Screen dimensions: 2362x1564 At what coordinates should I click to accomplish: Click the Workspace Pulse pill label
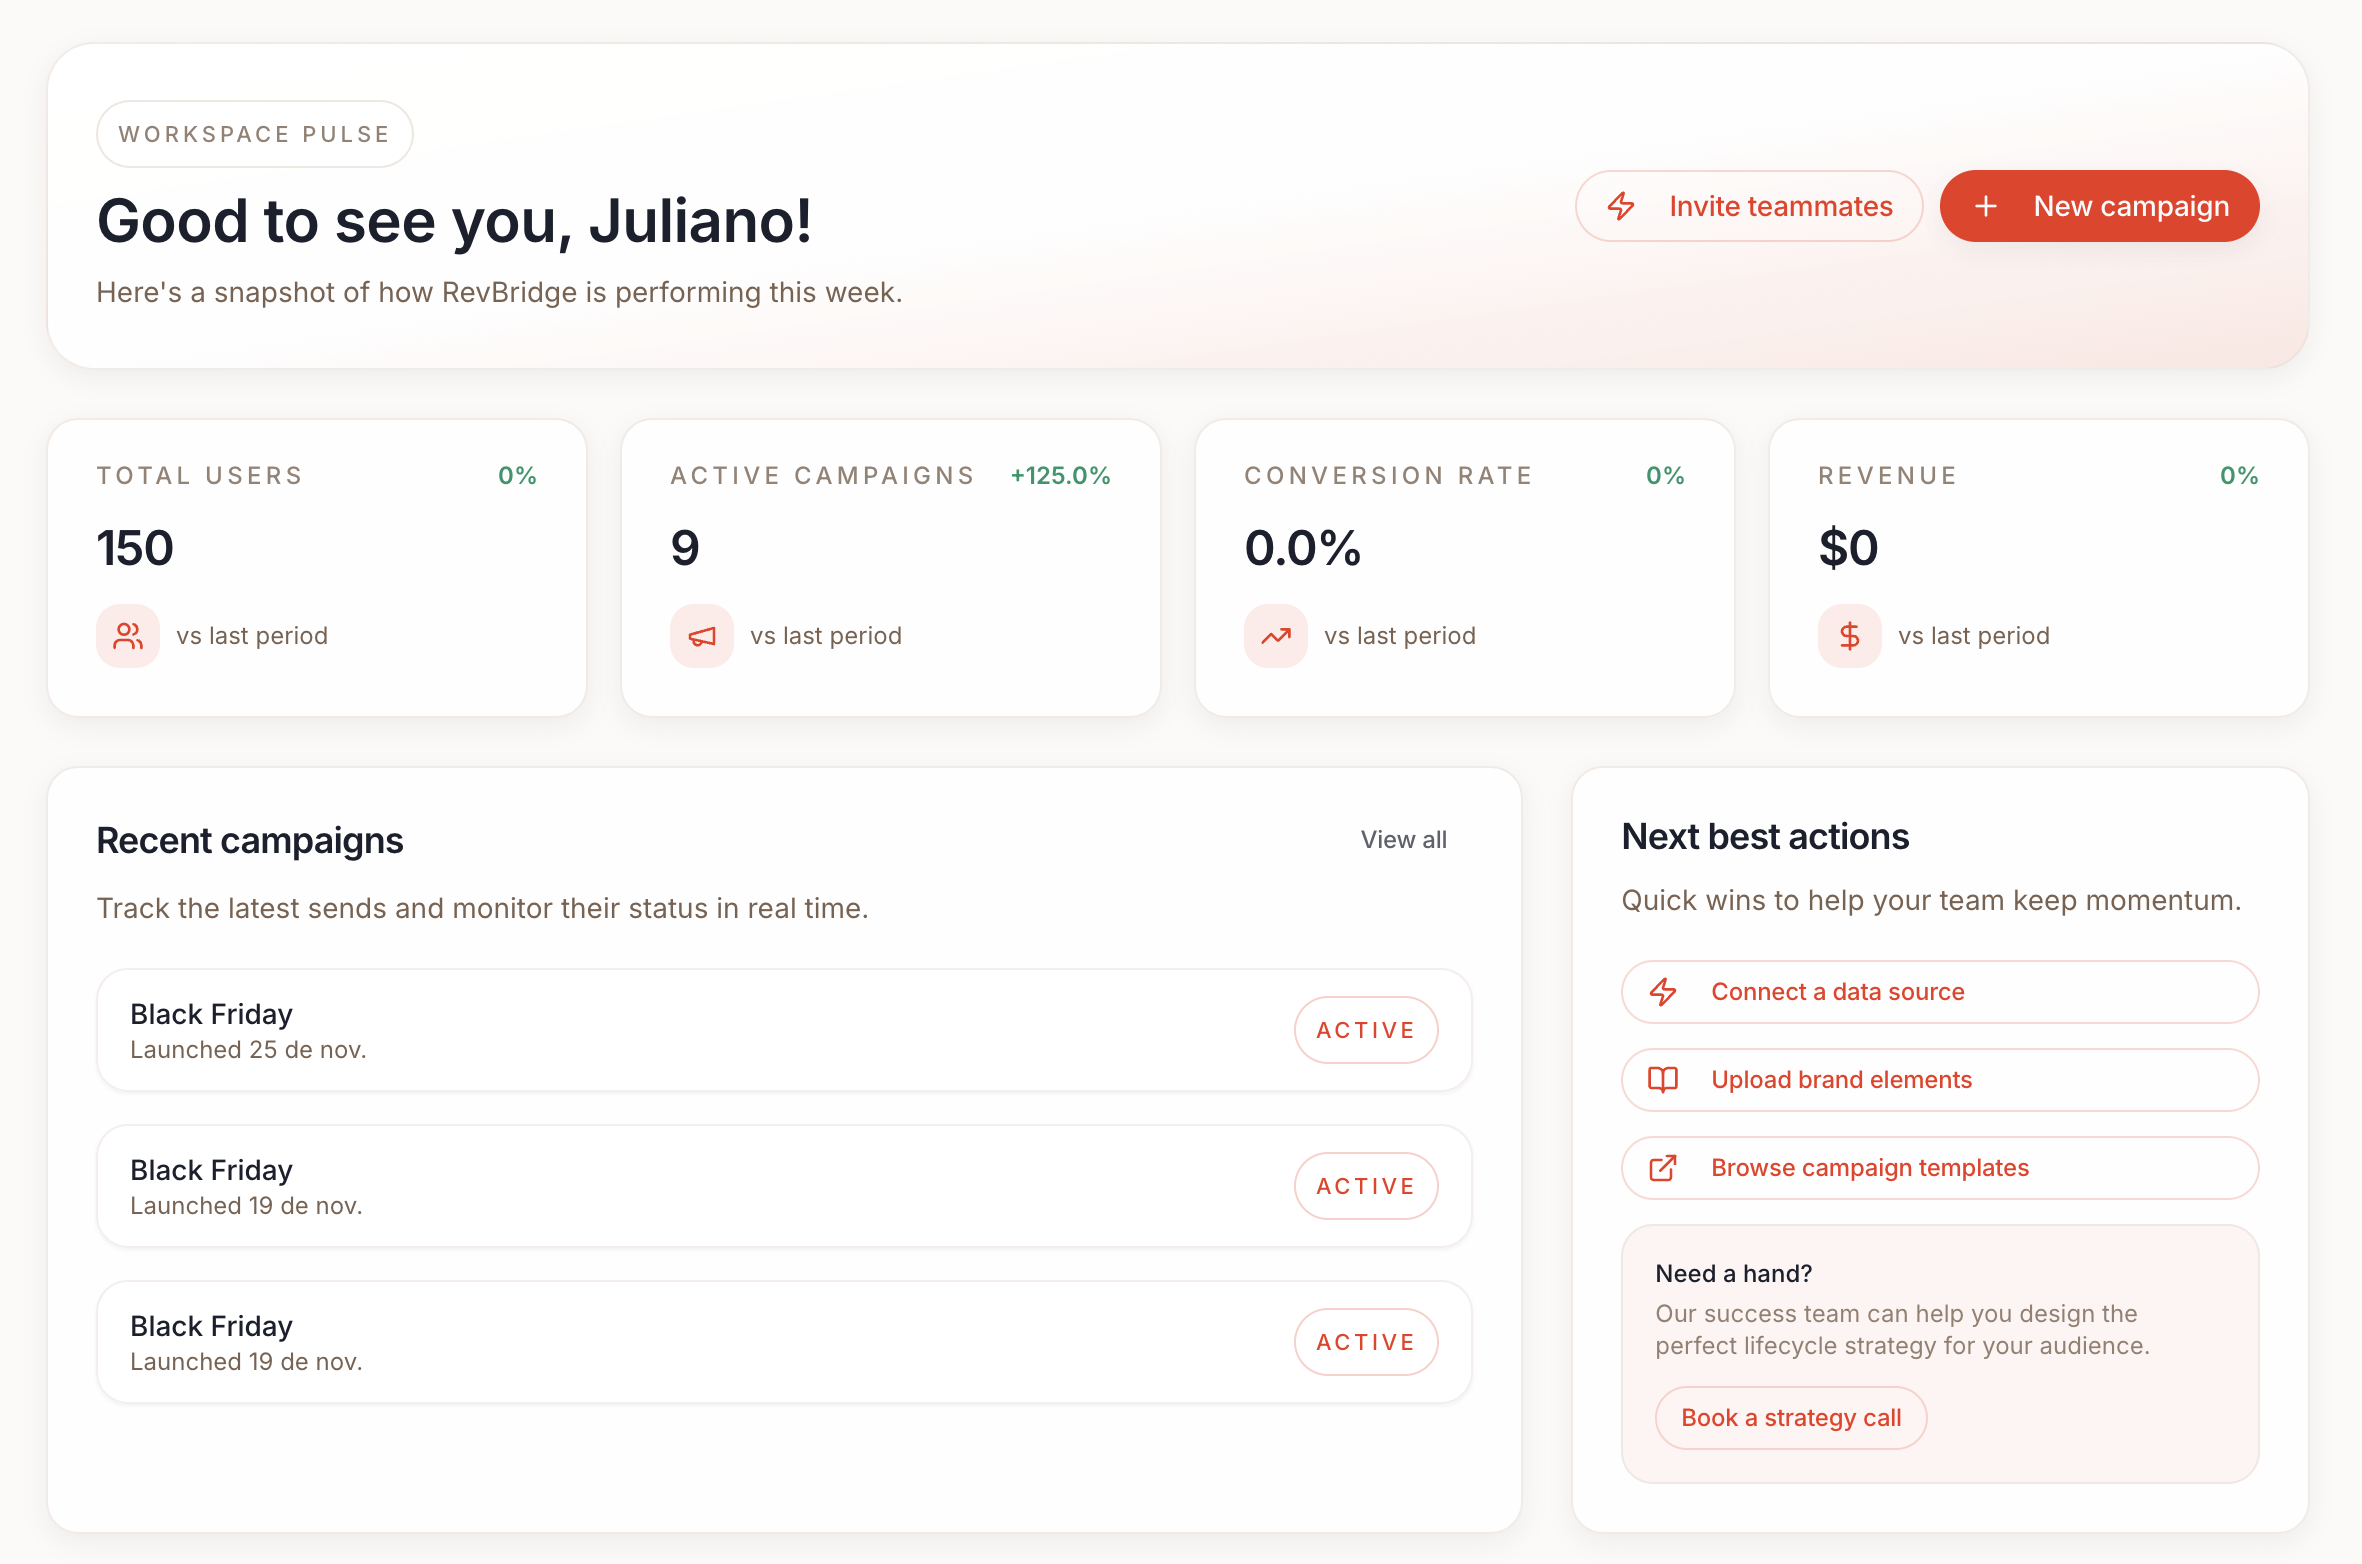(x=254, y=134)
